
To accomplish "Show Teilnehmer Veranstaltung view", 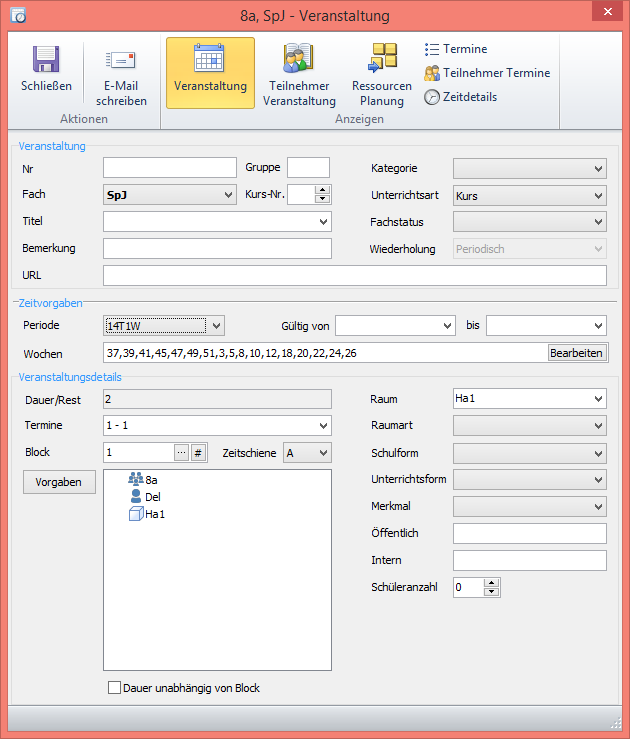I will coord(299,73).
